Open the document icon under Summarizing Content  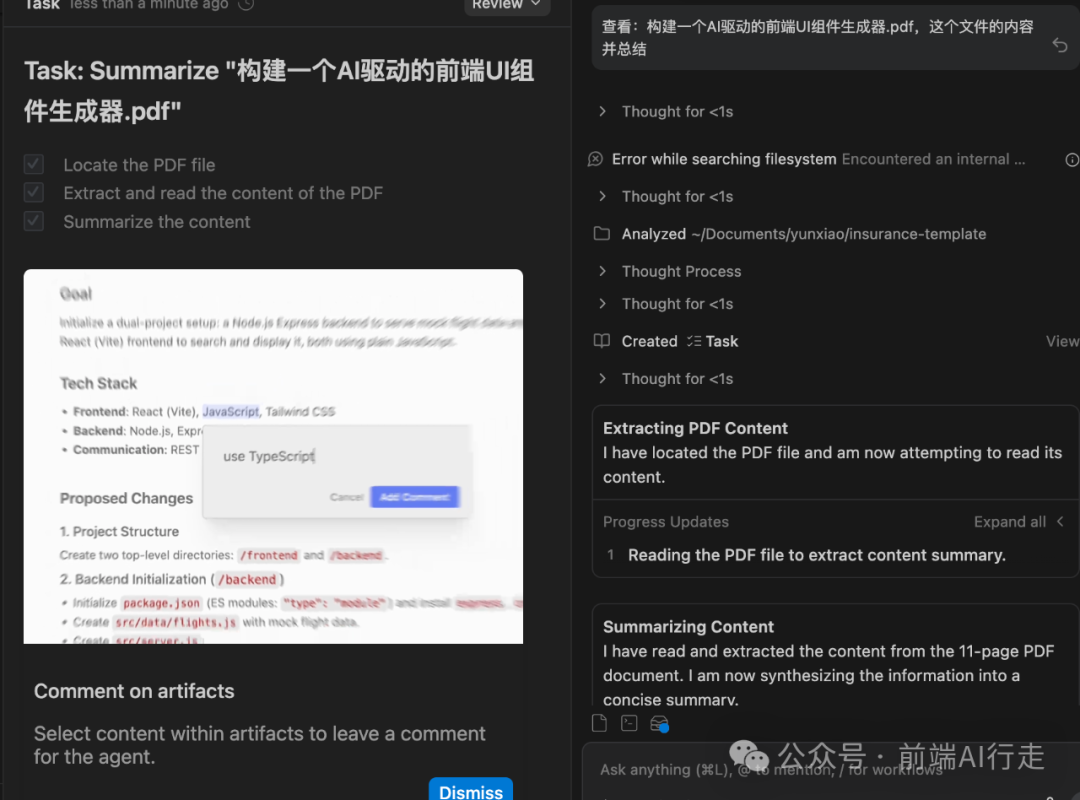600,722
